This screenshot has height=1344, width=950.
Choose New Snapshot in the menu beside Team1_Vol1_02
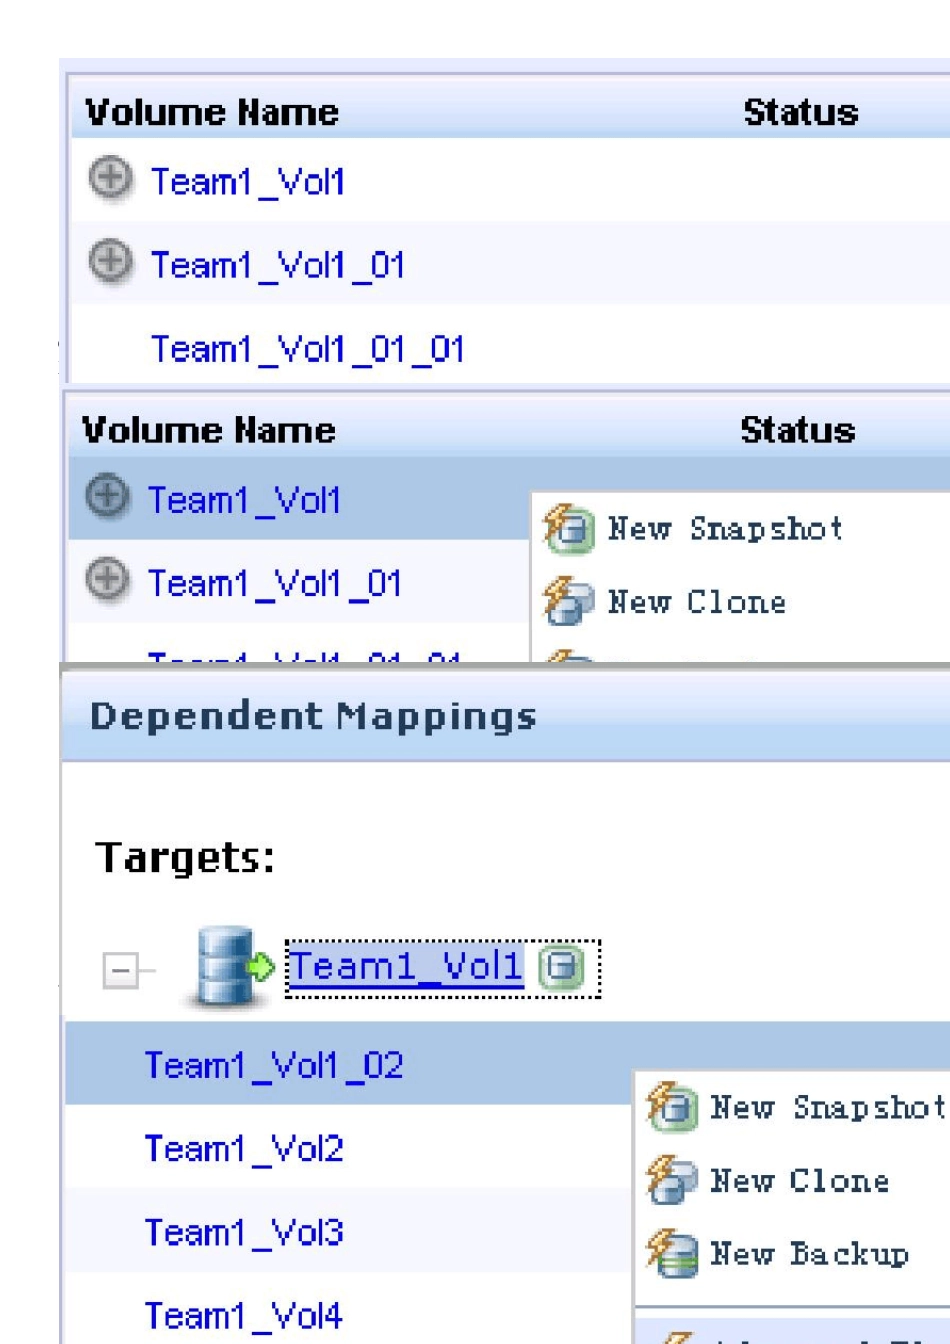point(796,1107)
